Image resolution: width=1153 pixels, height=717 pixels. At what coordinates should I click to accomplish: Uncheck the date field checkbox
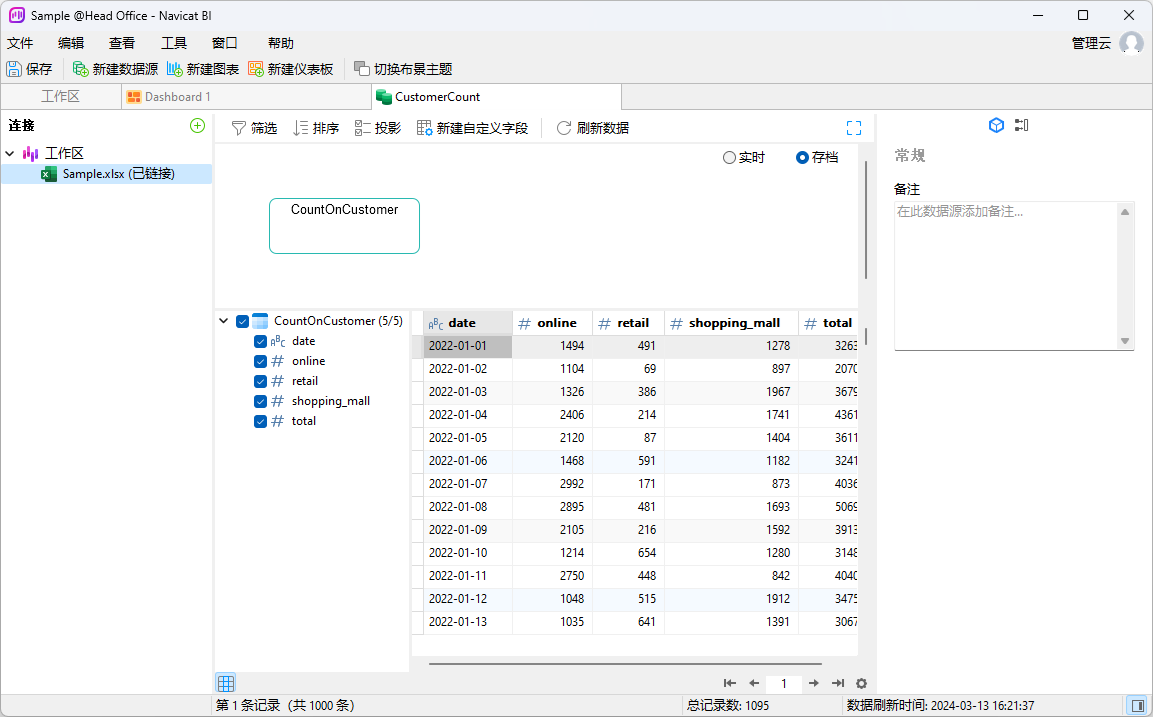pyautogui.click(x=260, y=341)
